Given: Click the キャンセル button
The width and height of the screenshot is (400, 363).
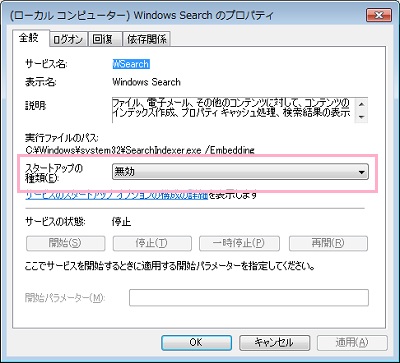Looking at the screenshot, I should (x=274, y=342).
